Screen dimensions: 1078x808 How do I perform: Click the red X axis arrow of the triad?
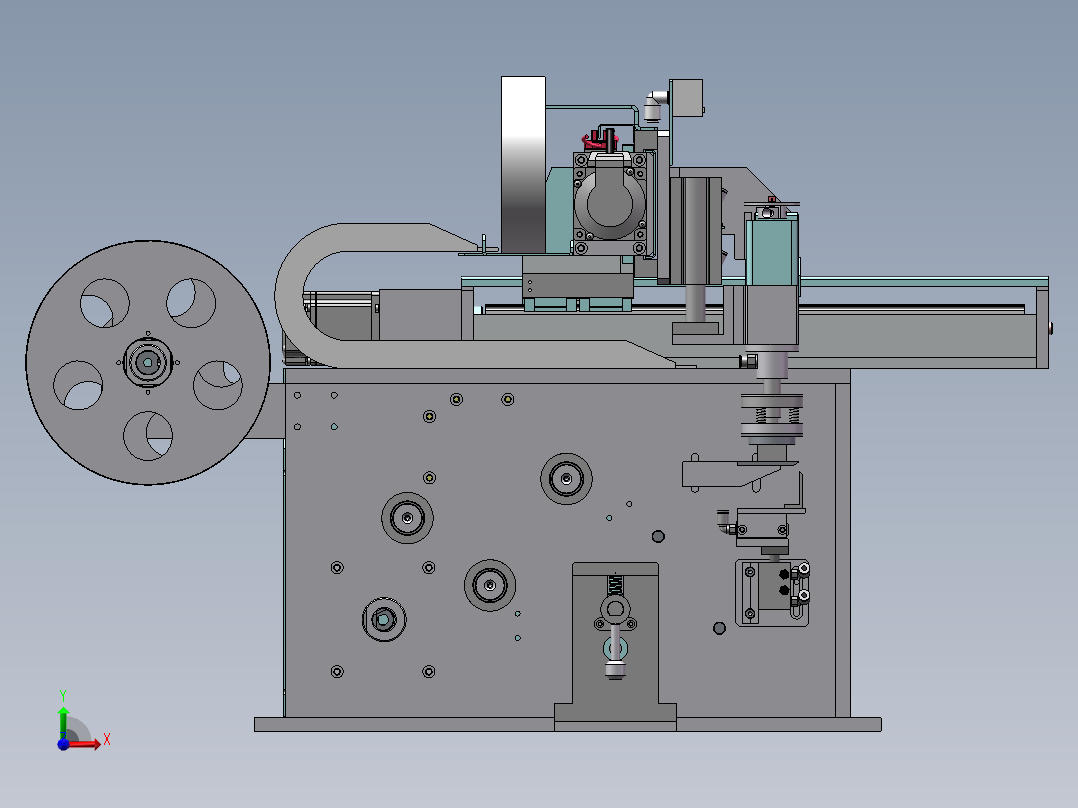click(x=85, y=744)
